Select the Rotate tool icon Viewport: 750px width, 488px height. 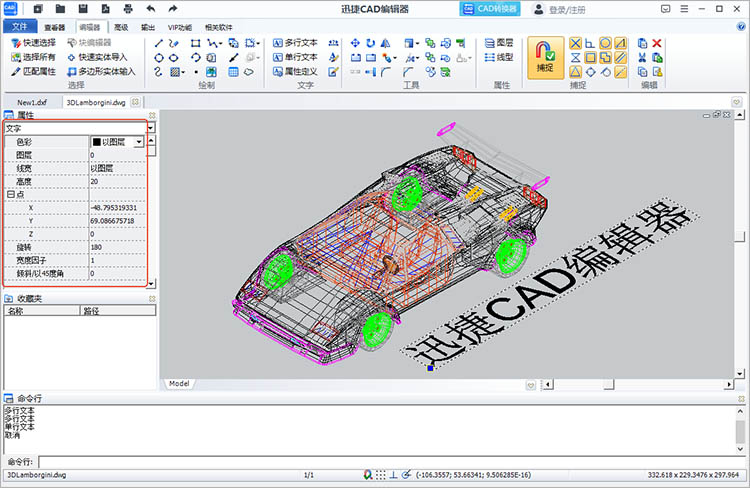(371, 44)
